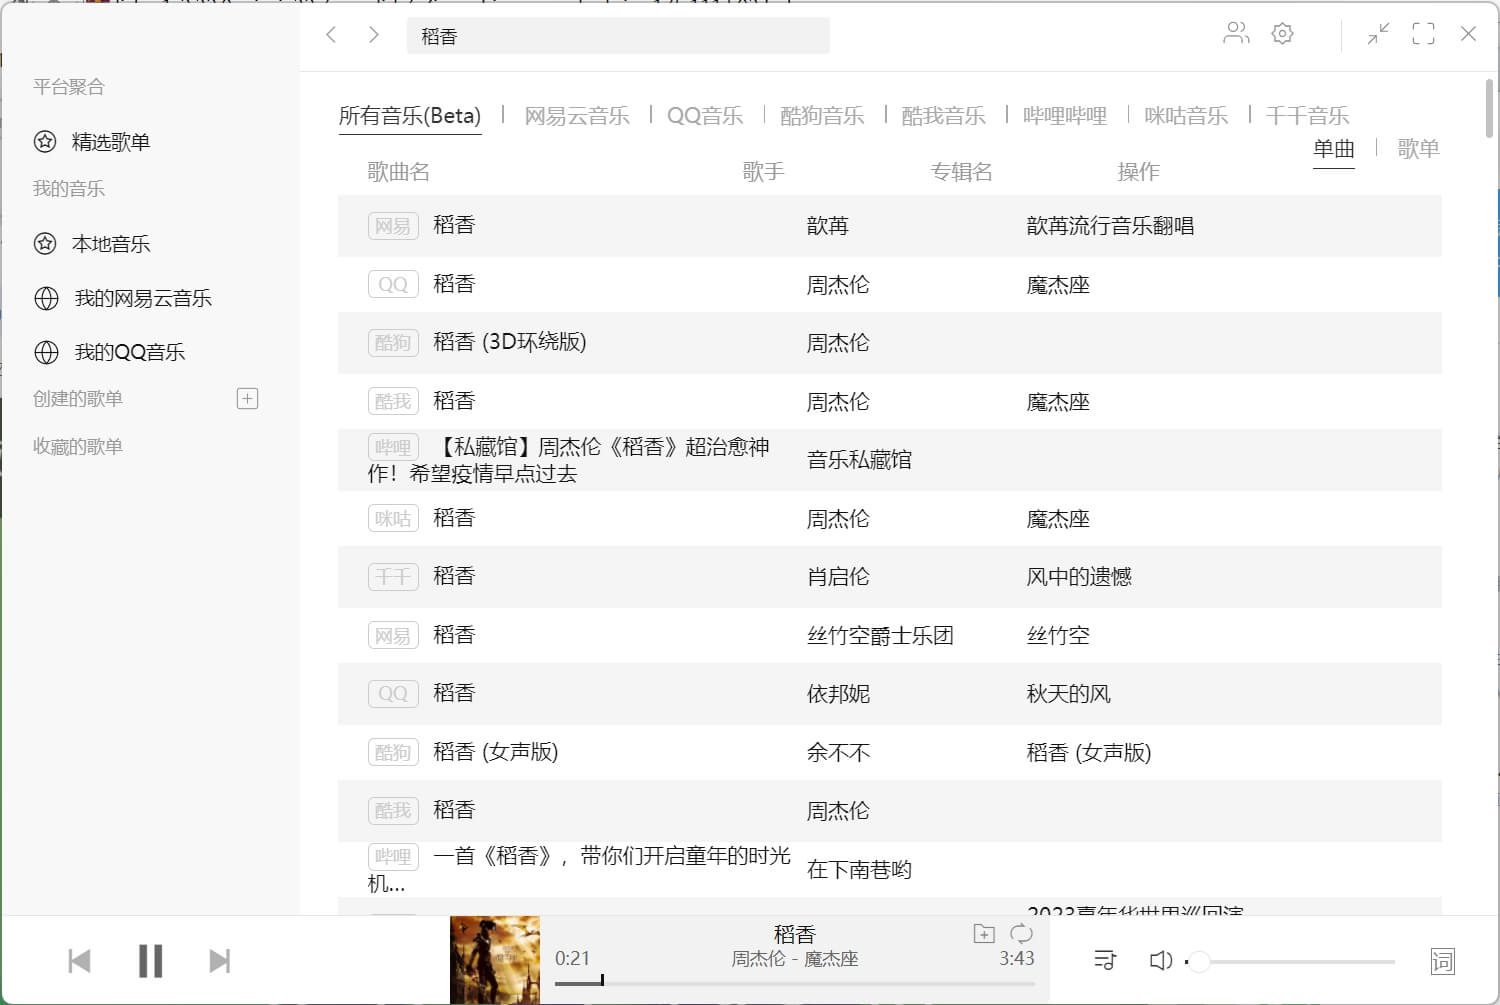This screenshot has width=1500, height=1005.
Task: Open album 风中的遗憾
Action: tap(1079, 577)
